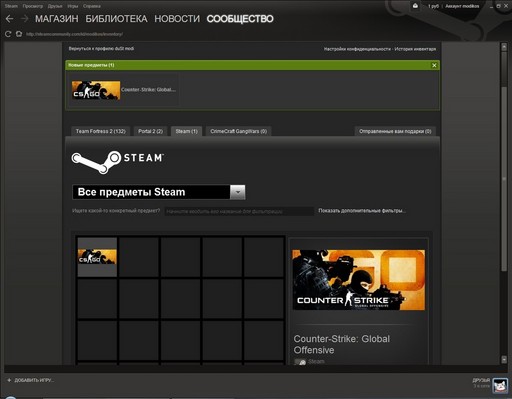The width and height of the screenshot is (512, 399).
Task: Open the cat avatar friends icon
Action: [500, 386]
